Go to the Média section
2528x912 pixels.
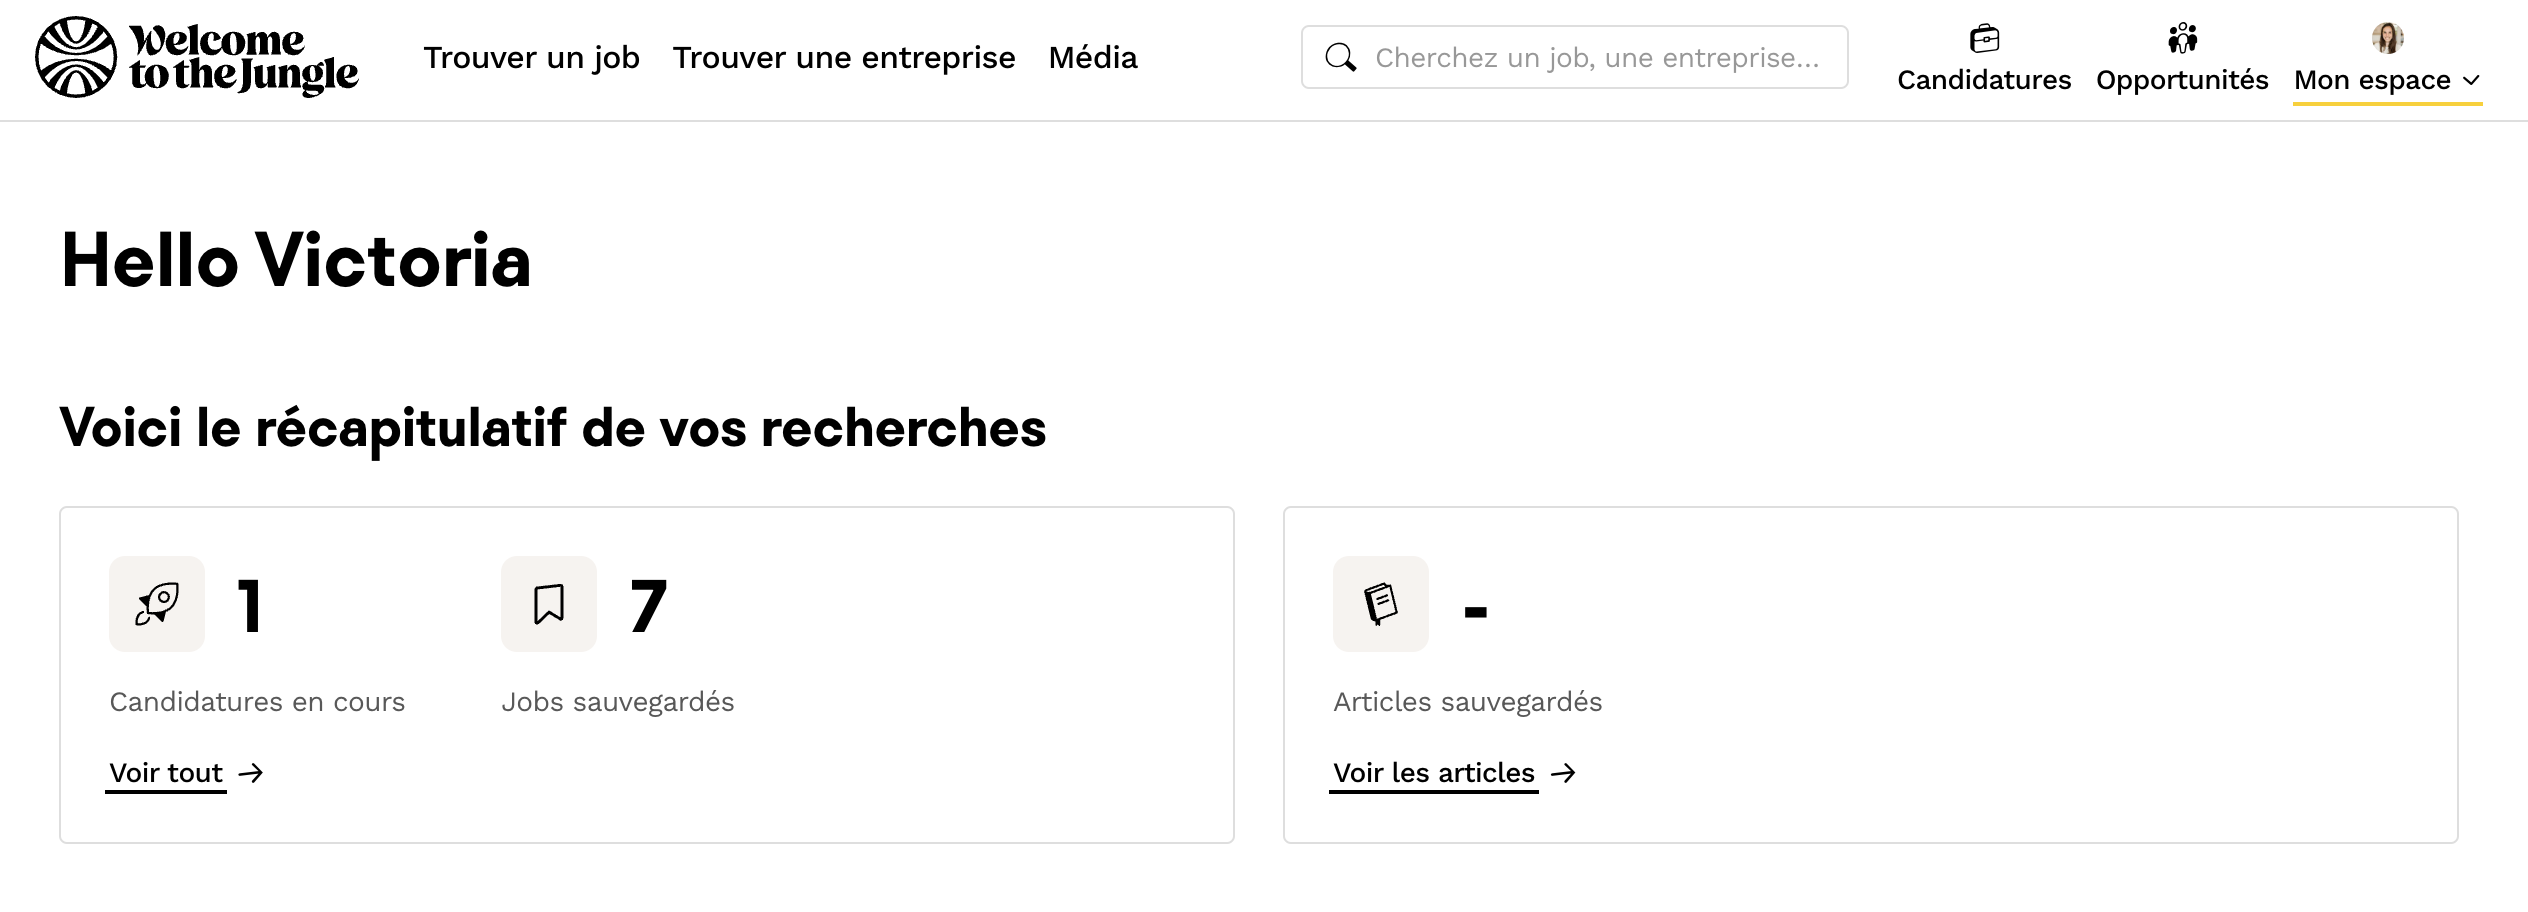point(1092,58)
